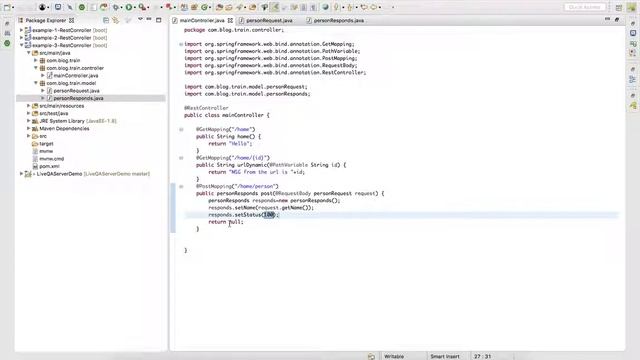Click the black circle profile toolbar icon
The height and width of the screenshot is (360, 640).
[x=42, y=7]
